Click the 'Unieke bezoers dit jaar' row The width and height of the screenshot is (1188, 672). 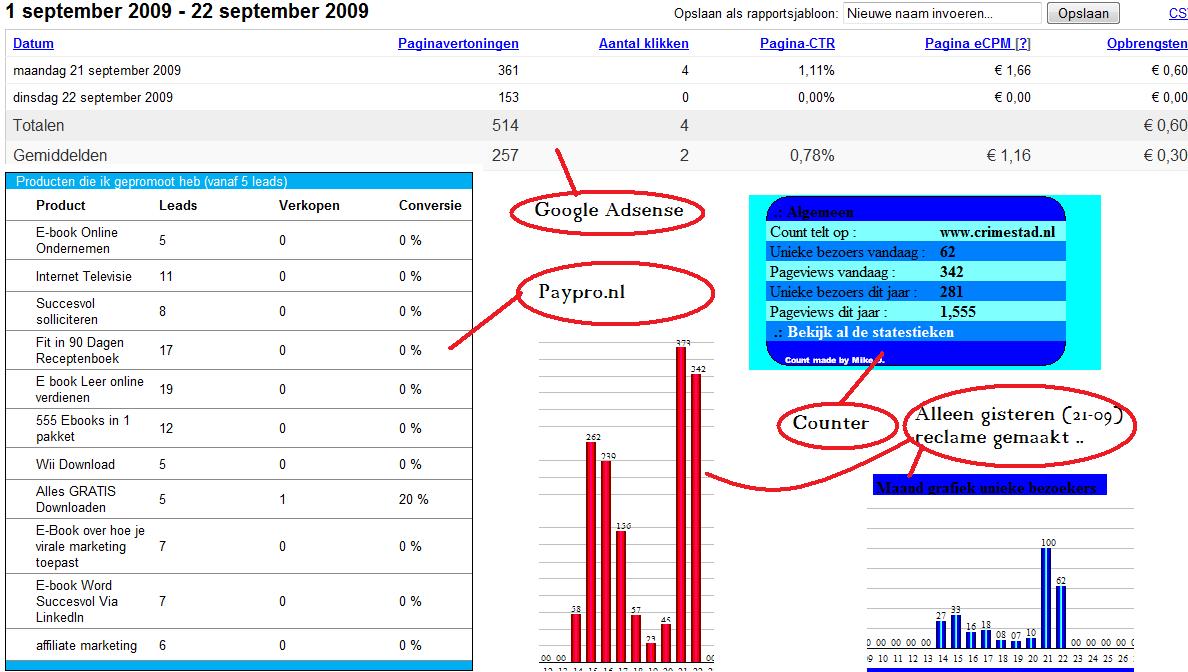tap(916, 292)
